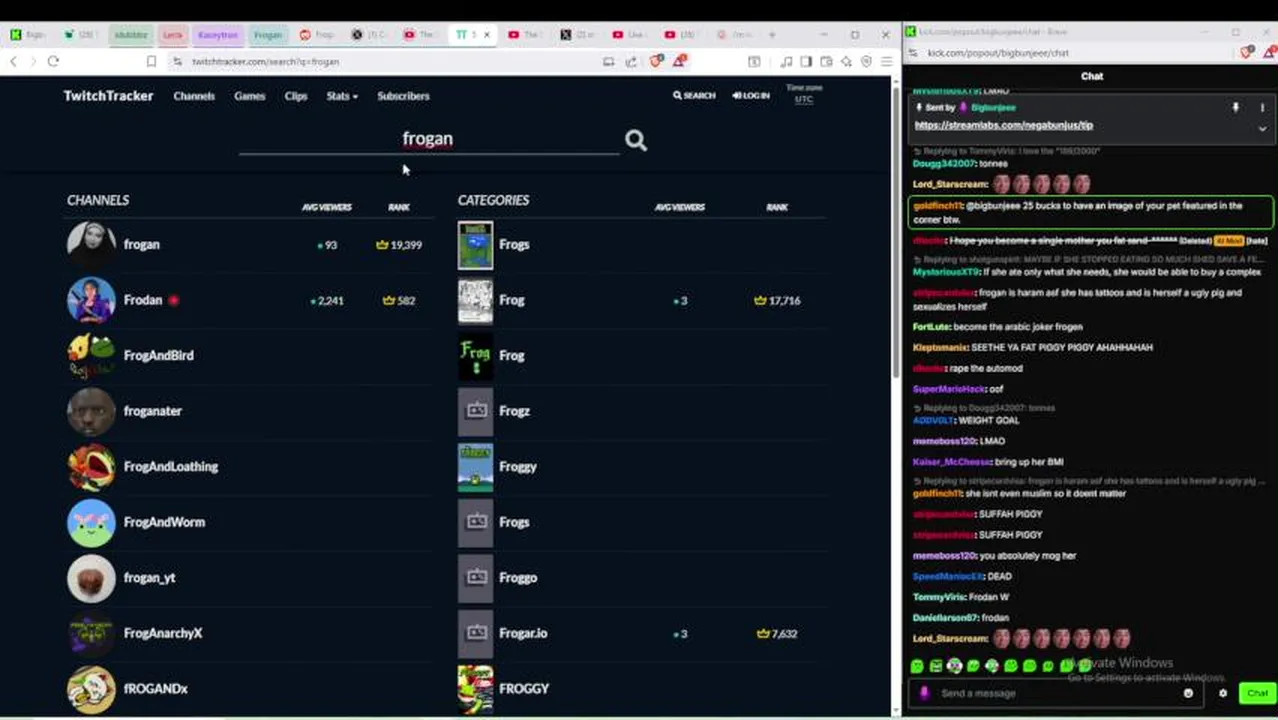Click SEARCH in the site header
The height and width of the screenshot is (720, 1278).
coord(694,96)
